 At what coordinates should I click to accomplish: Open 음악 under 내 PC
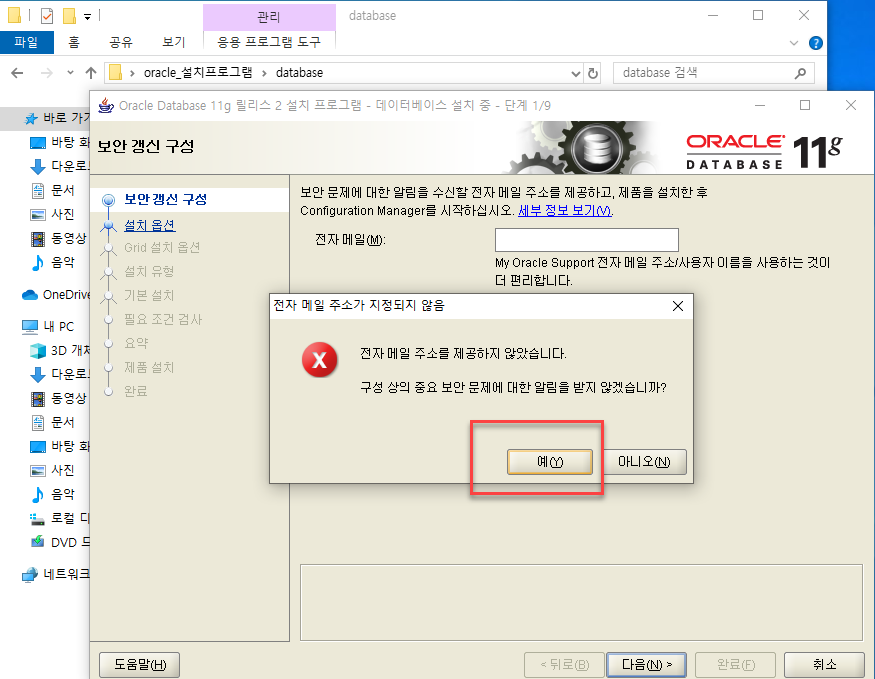tap(51, 494)
